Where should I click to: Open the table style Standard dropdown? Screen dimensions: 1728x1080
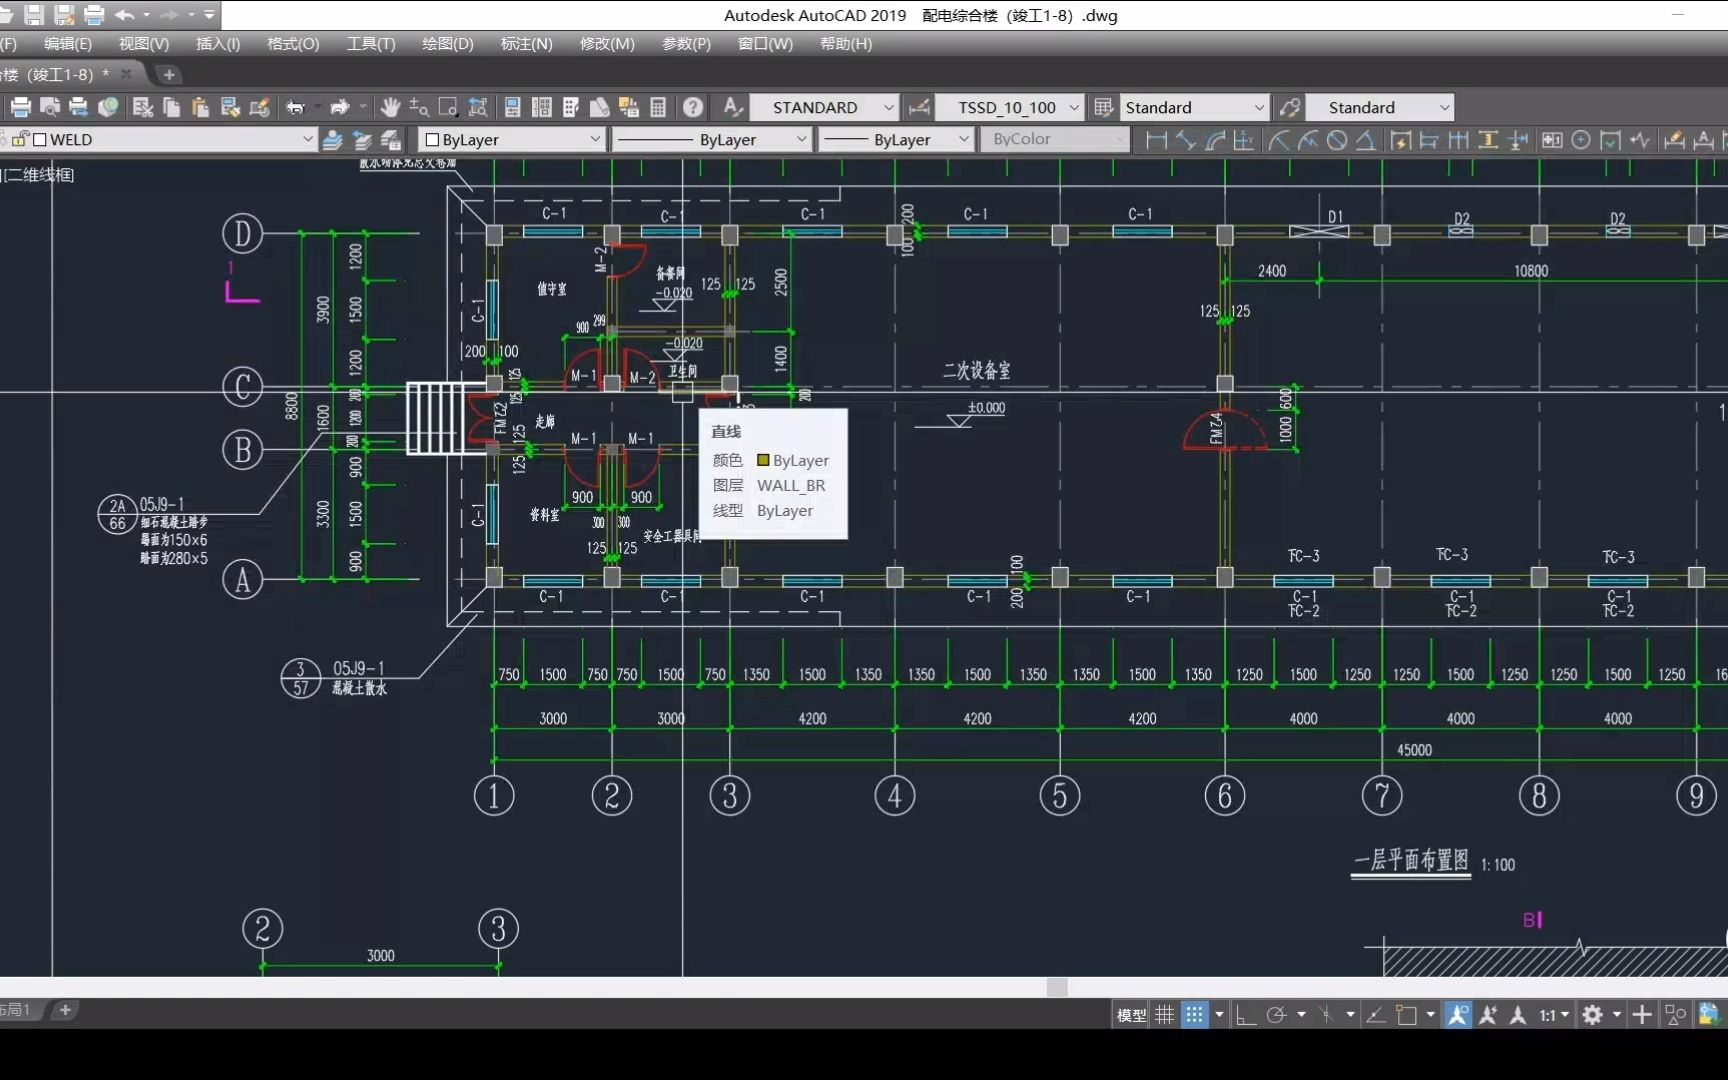pos(1259,107)
